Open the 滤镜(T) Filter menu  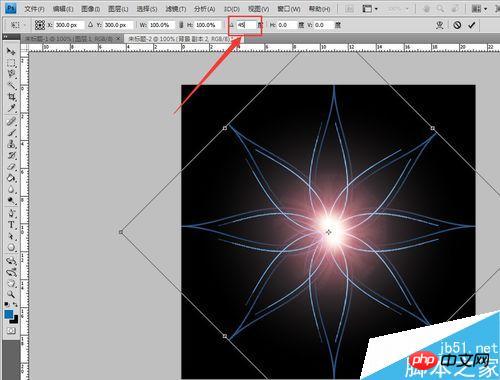175,9
